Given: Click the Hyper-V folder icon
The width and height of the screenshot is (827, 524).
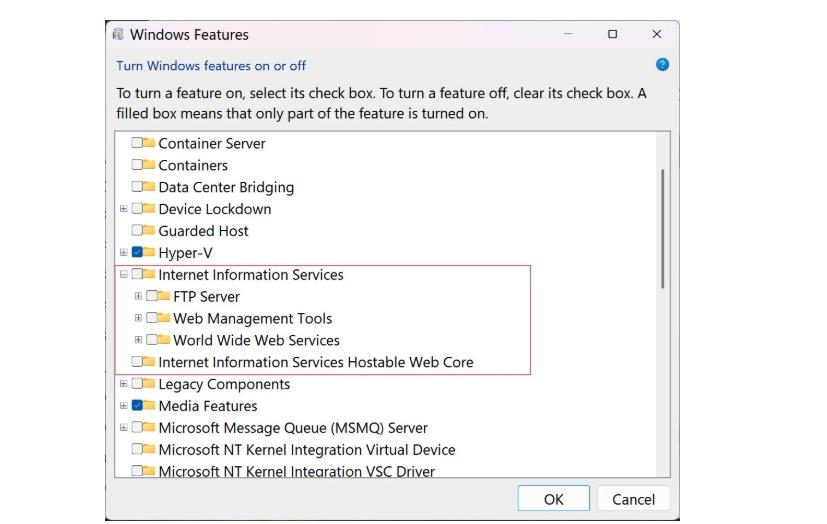Looking at the screenshot, I should 149,253.
